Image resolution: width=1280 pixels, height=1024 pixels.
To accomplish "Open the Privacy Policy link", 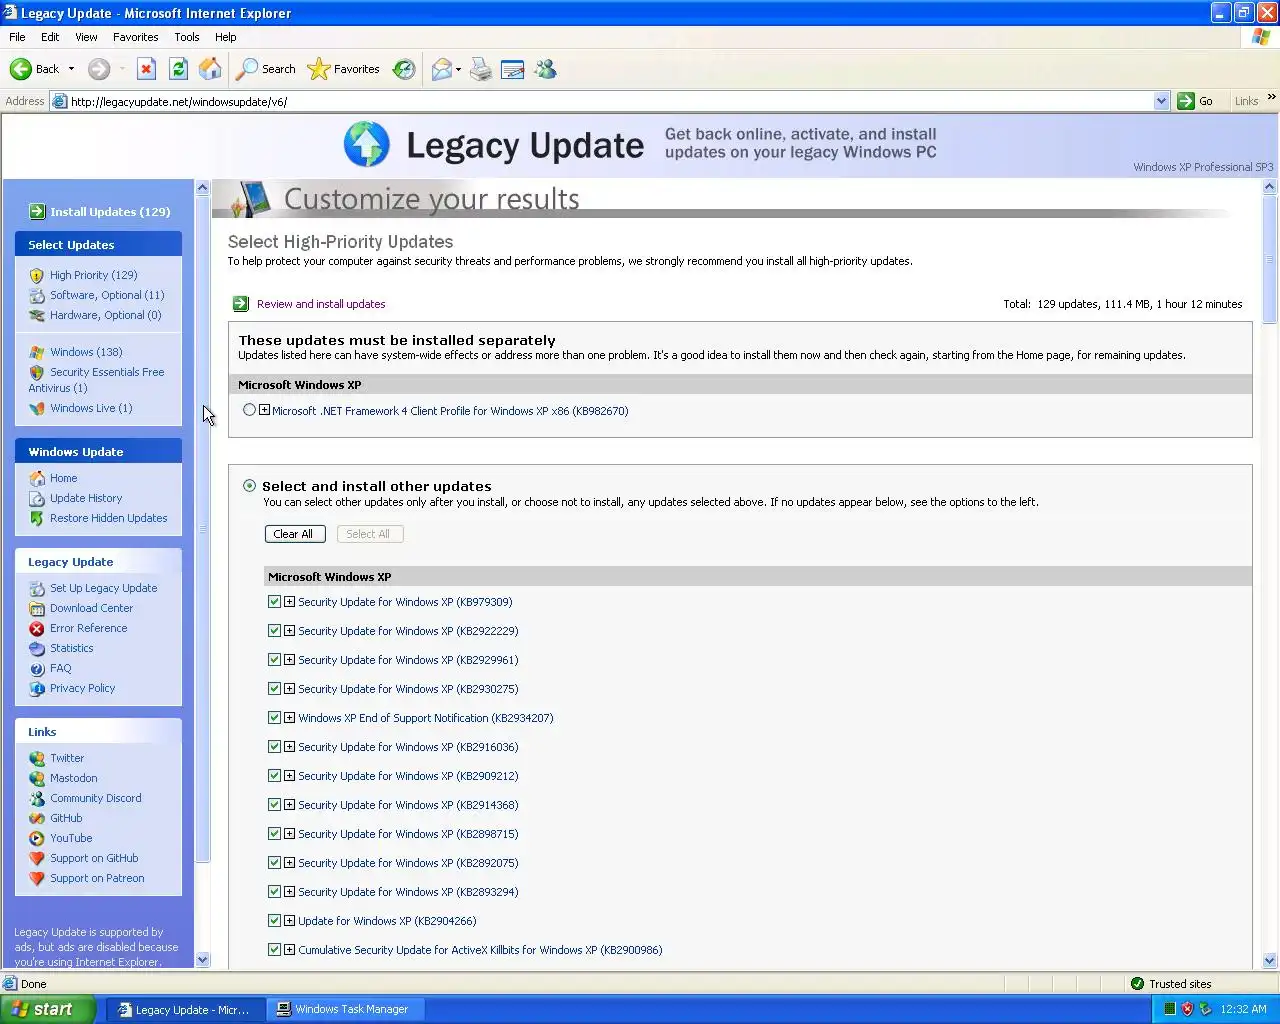I will (x=82, y=688).
